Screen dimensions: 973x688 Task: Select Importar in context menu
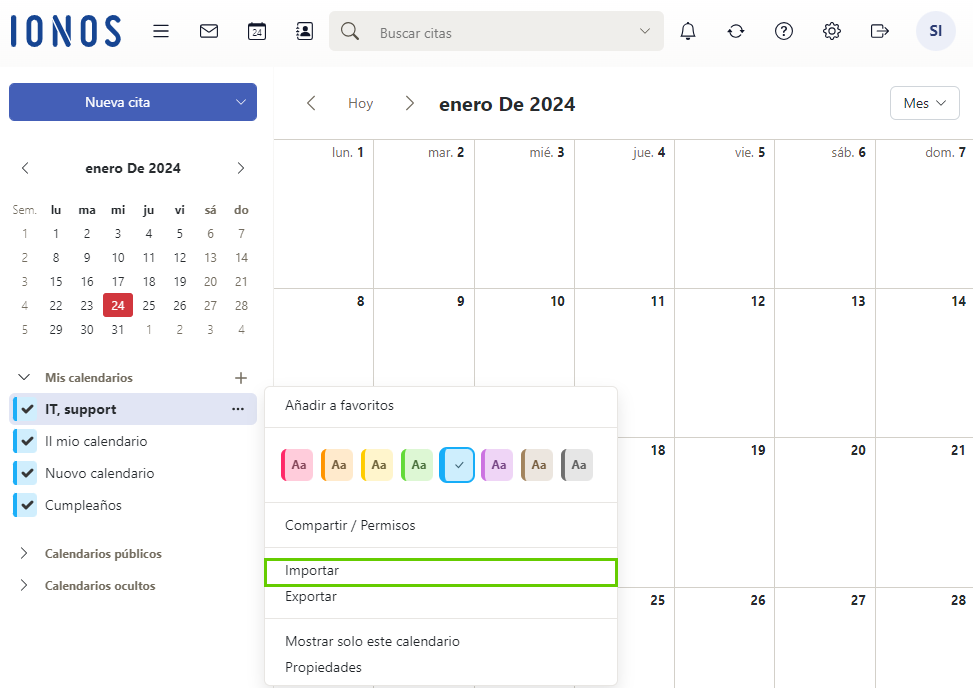pos(441,571)
